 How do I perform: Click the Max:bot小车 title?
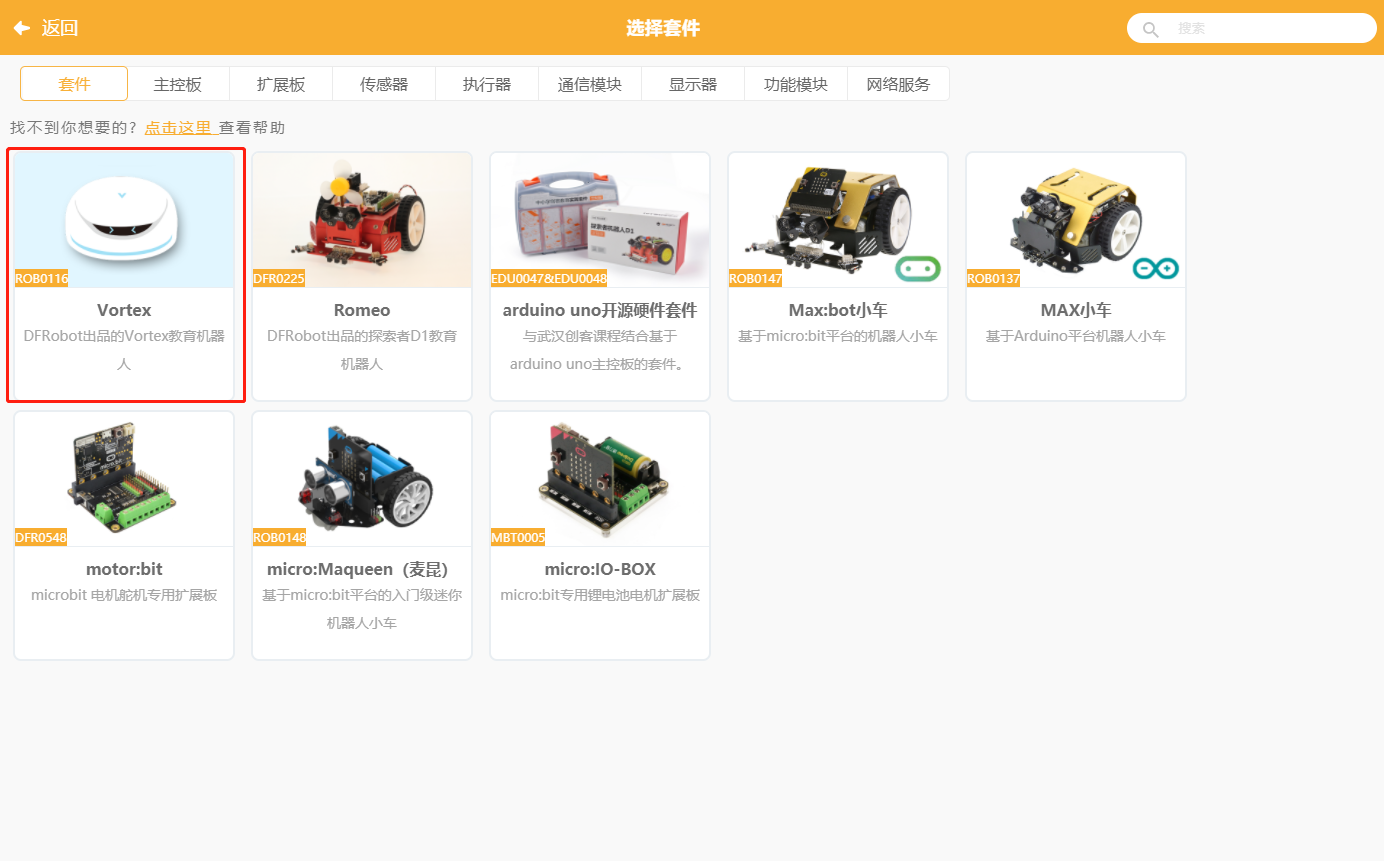pyautogui.click(x=838, y=310)
